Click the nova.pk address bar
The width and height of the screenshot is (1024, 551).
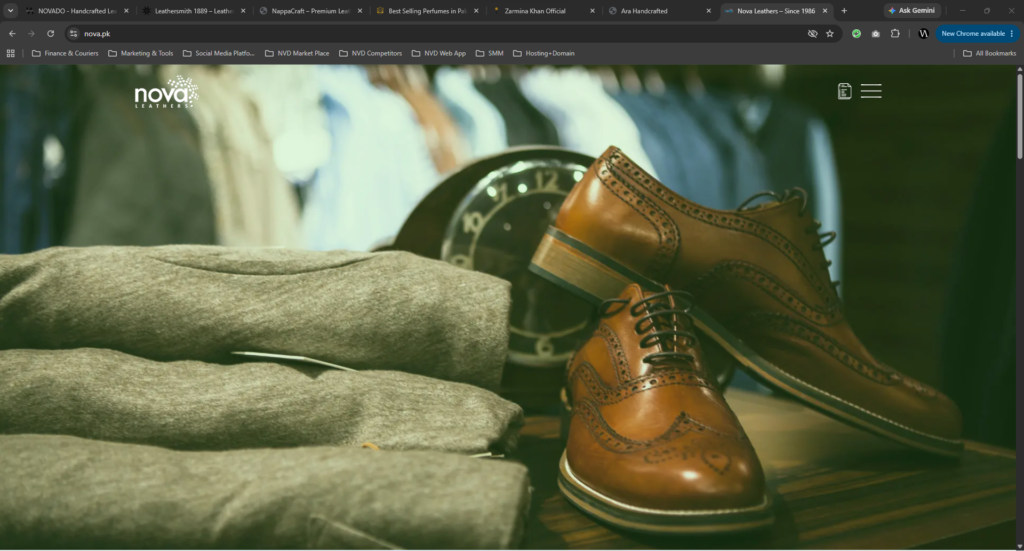point(438,33)
